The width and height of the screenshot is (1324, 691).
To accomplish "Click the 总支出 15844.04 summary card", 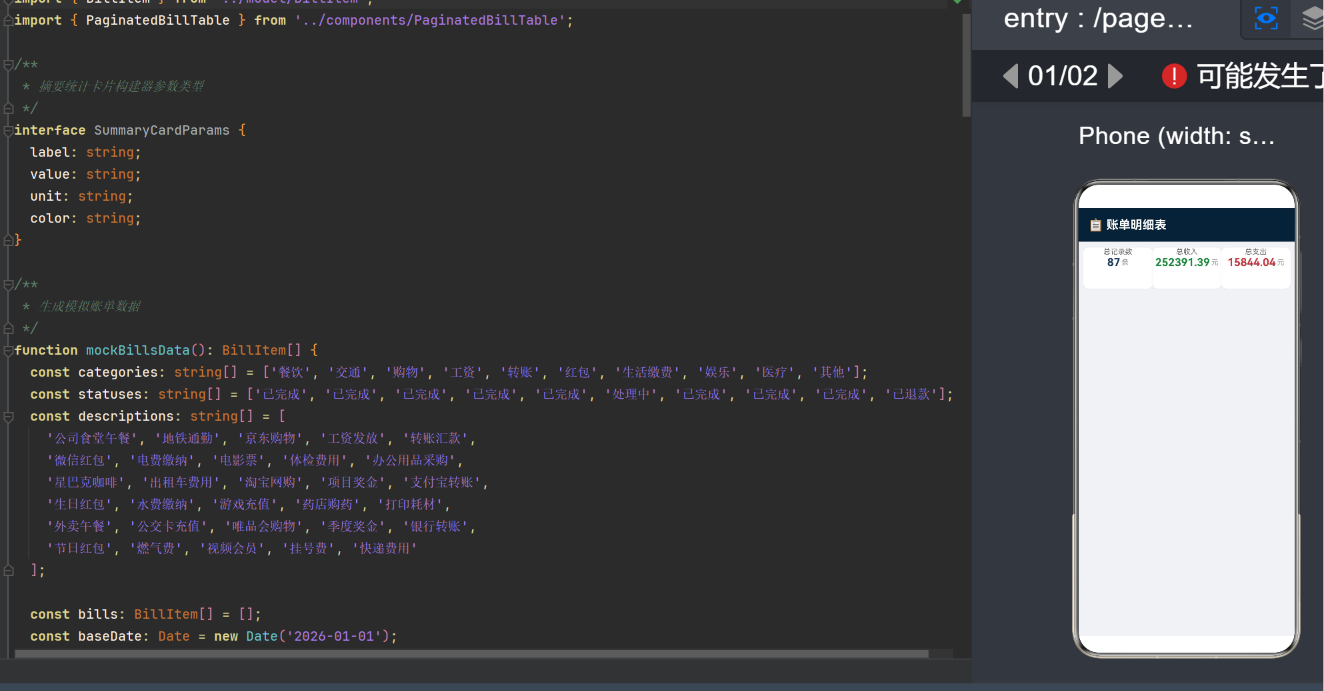I will pyautogui.click(x=1255, y=267).
